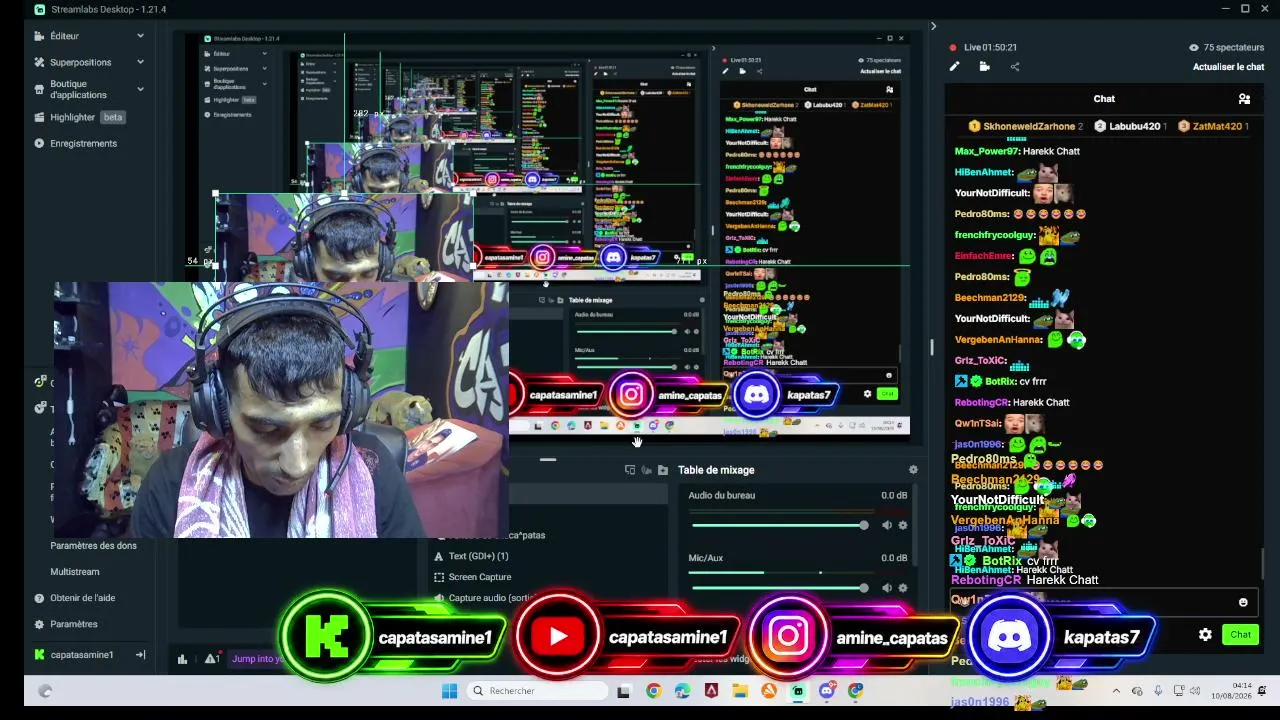The image size is (1280, 720).
Task: Click the Boutique d'applications icon
Action: click(39, 89)
